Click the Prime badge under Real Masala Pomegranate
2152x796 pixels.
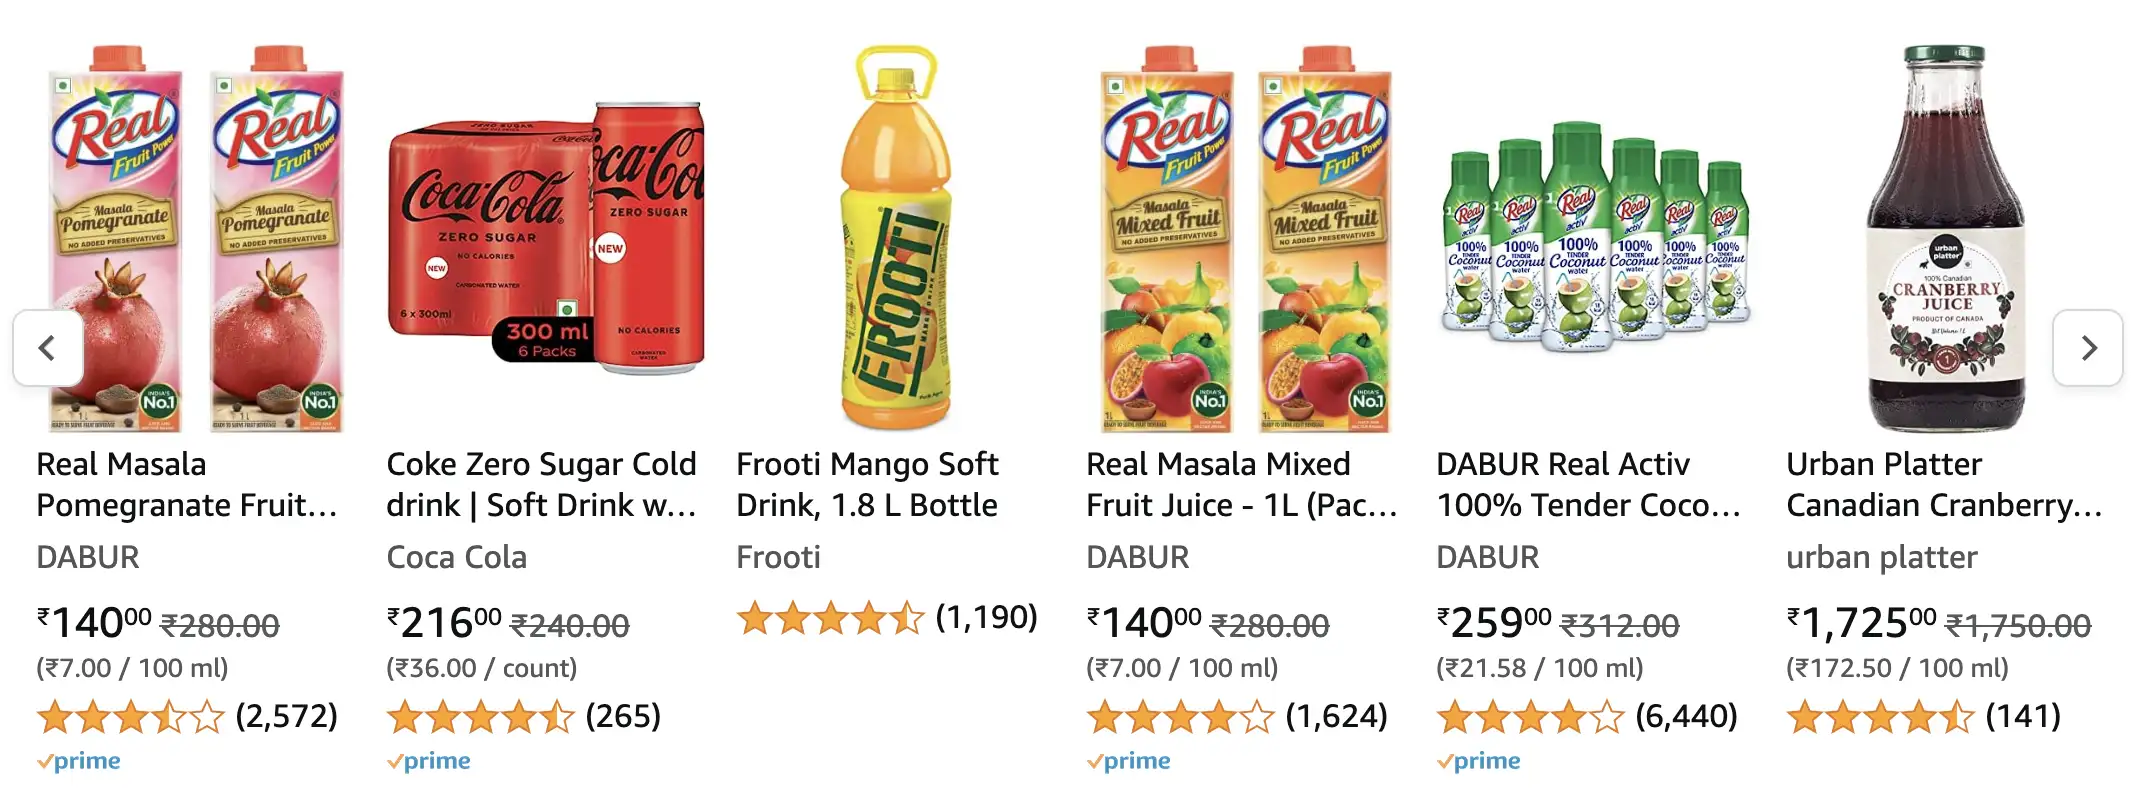click(x=78, y=761)
